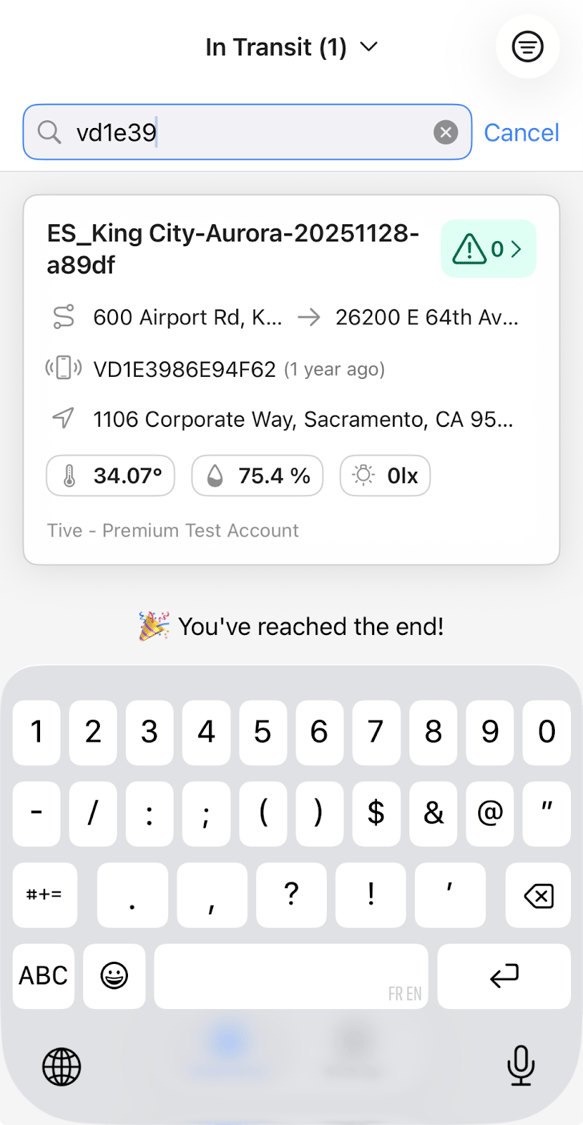Tap the globe key to switch keyboards
Image resolution: width=583 pixels, height=1125 pixels.
pyautogui.click(x=61, y=1066)
